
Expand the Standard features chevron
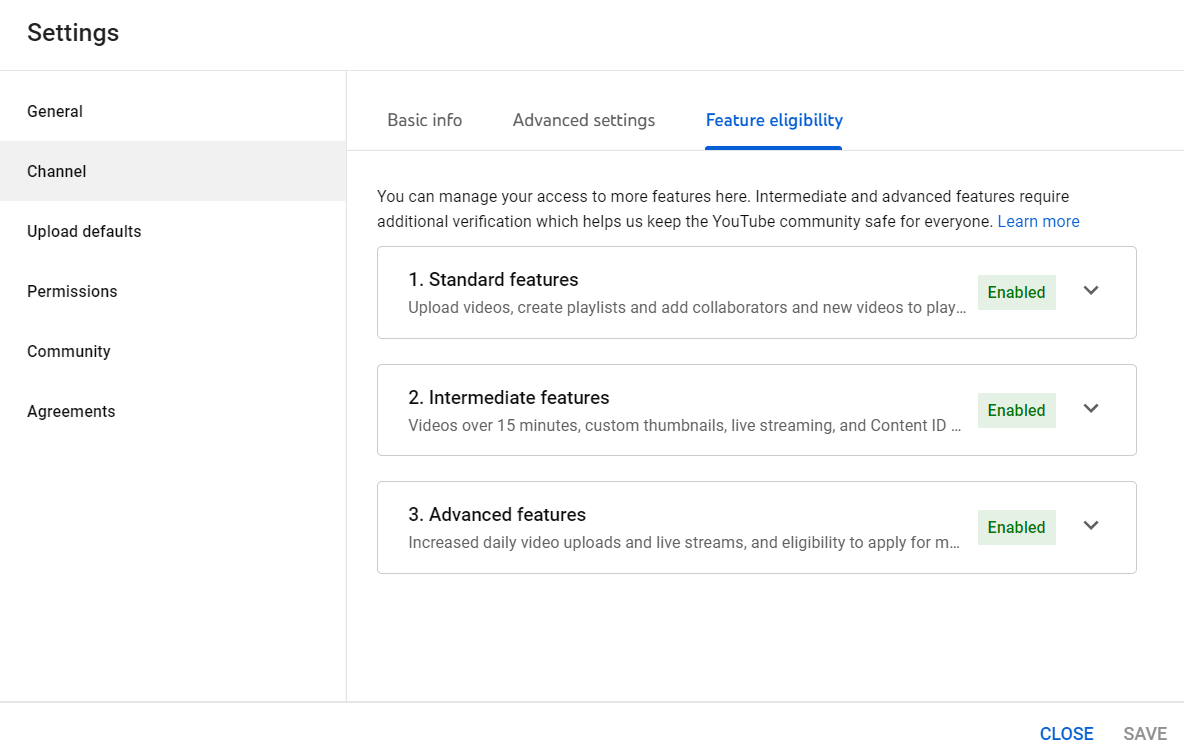1091,291
